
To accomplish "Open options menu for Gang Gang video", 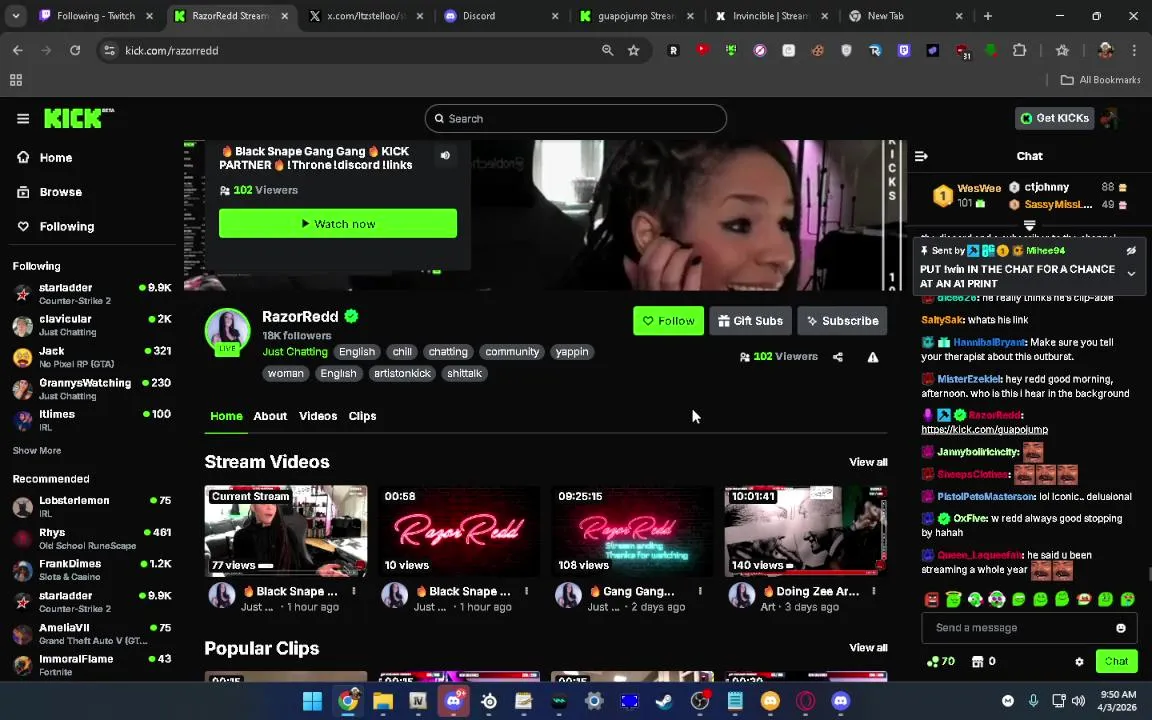I will click(x=700, y=591).
